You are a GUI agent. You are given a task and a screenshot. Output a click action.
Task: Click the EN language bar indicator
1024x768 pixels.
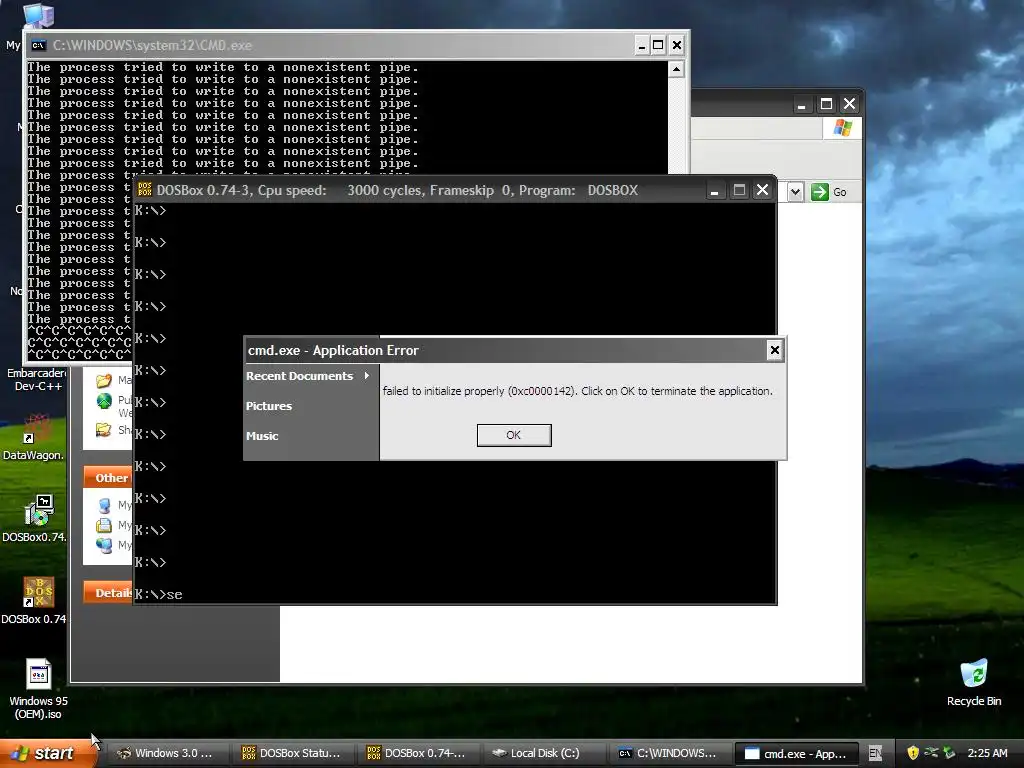coord(875,753)
